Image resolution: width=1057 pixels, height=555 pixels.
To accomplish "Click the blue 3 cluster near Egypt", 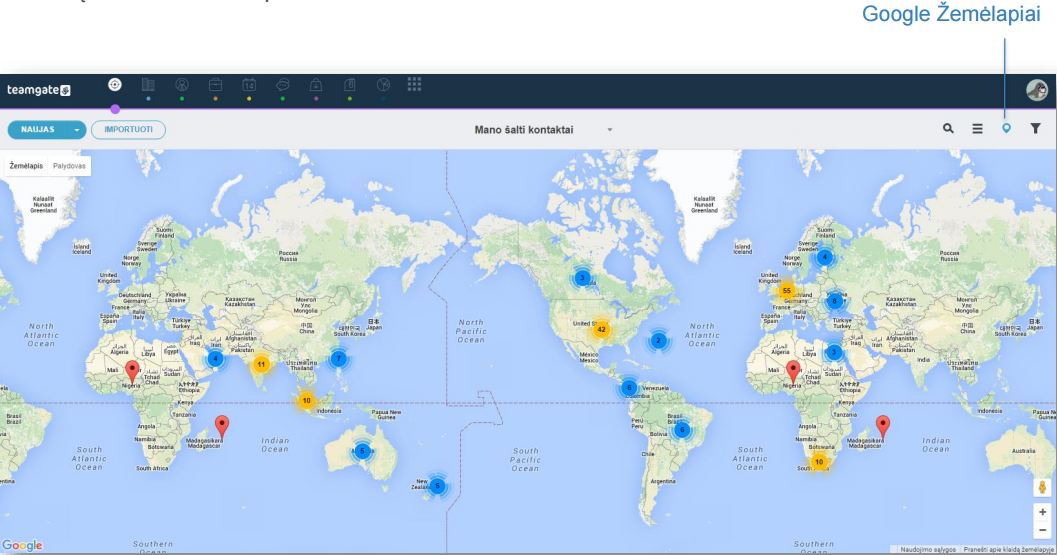I will click(x=834, y=352).
